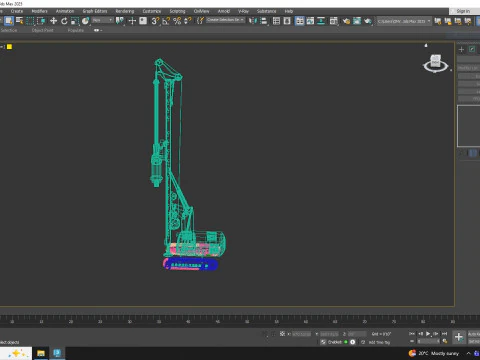
Task: Open the Help menu
Action: (289, 11)
